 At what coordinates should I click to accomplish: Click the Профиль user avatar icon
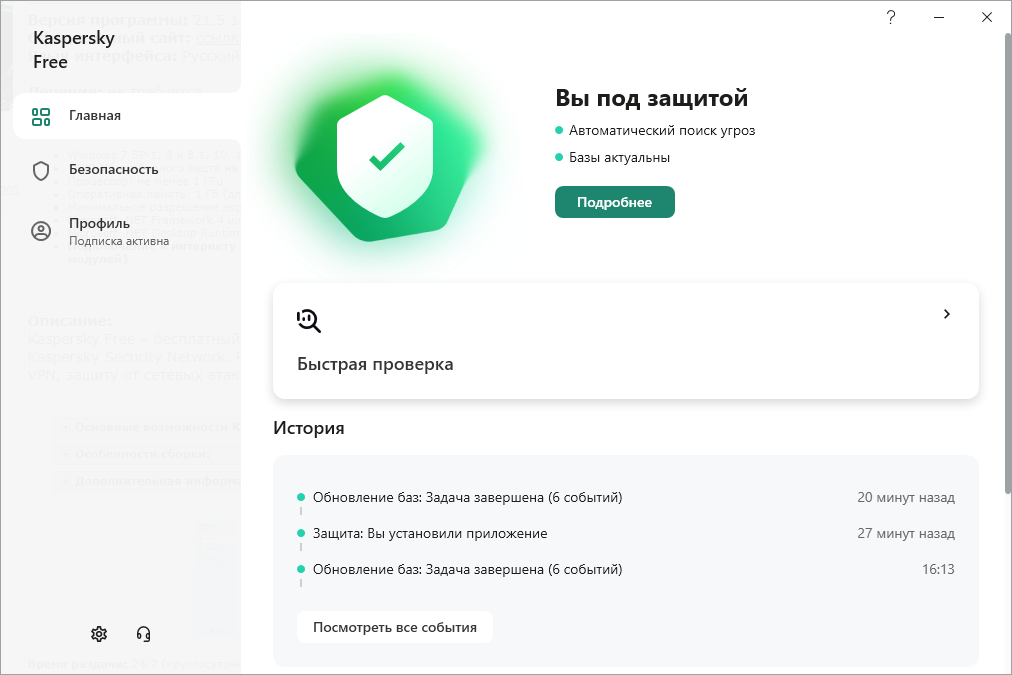click(x=41, y=231)
